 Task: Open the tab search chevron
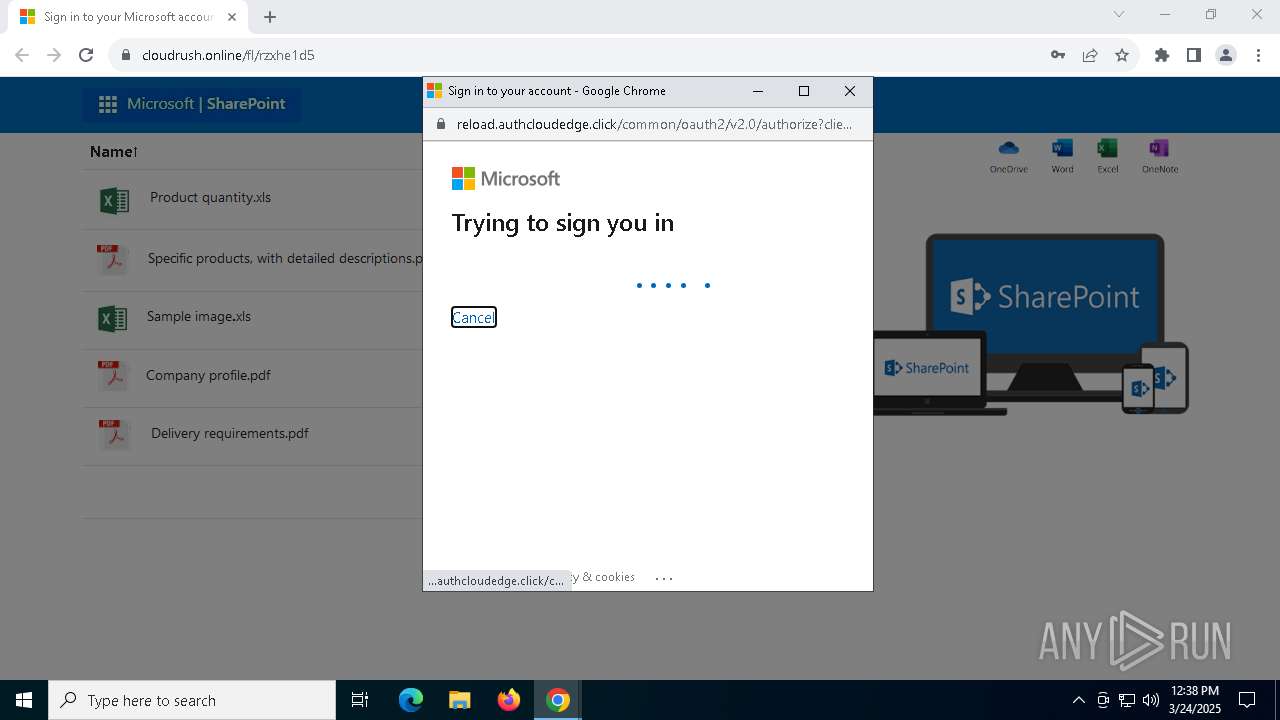click(1119, 14)
